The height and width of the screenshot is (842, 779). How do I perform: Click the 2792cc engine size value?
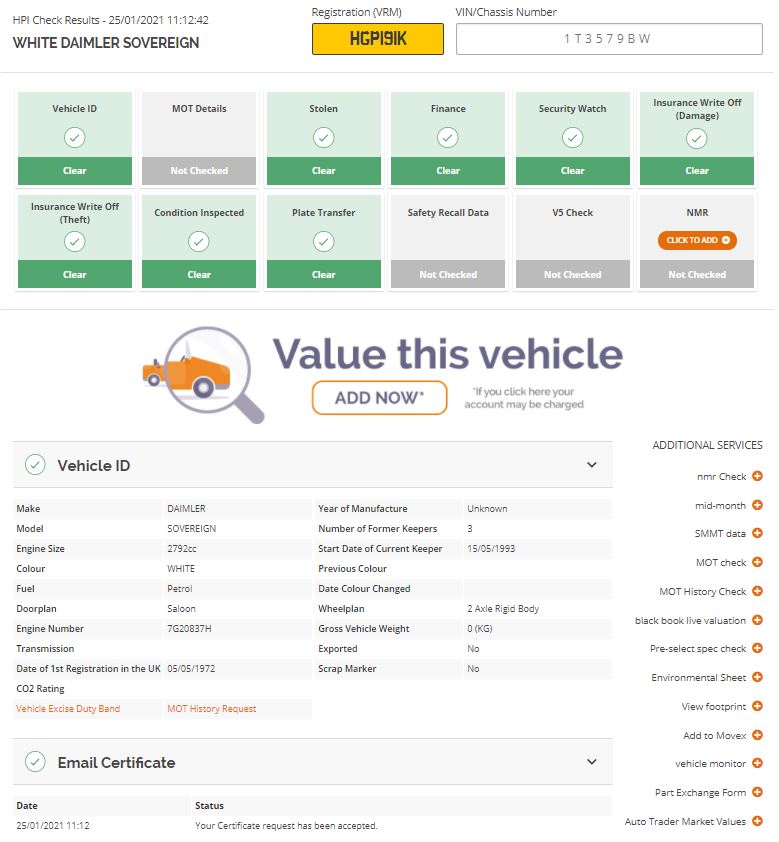(181, 548)
